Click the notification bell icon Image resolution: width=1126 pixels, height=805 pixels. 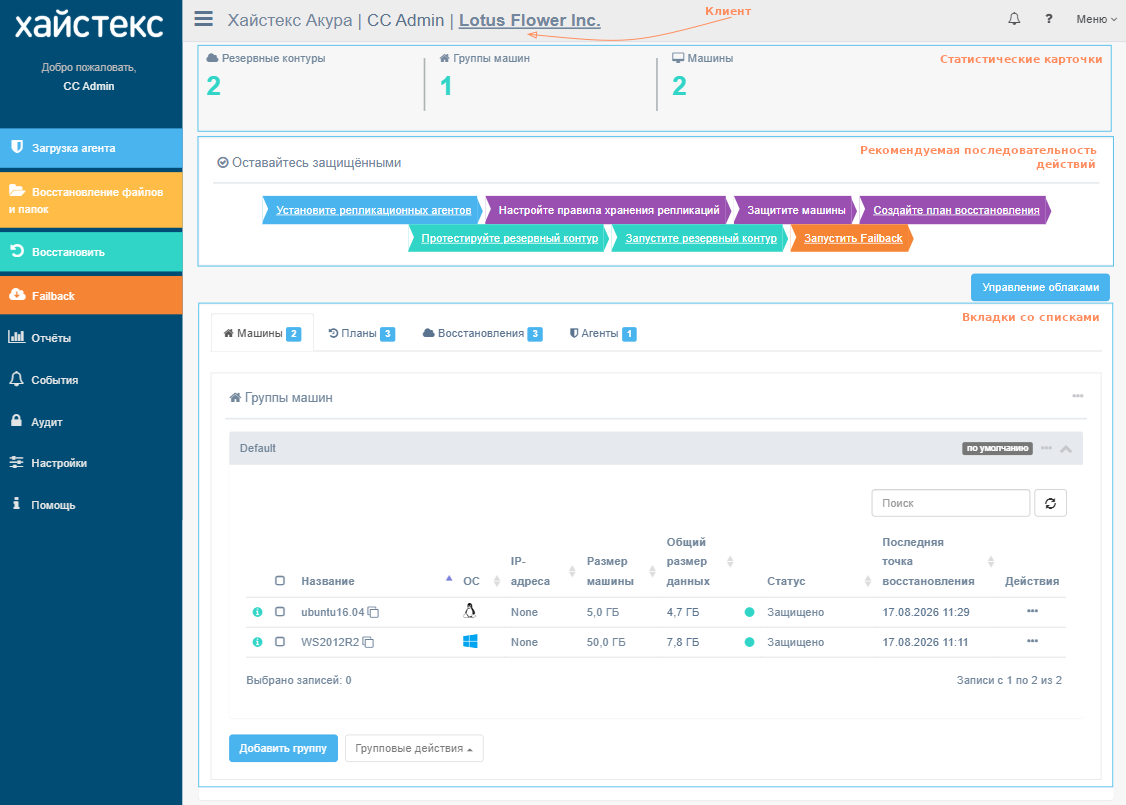[1014, 19]
